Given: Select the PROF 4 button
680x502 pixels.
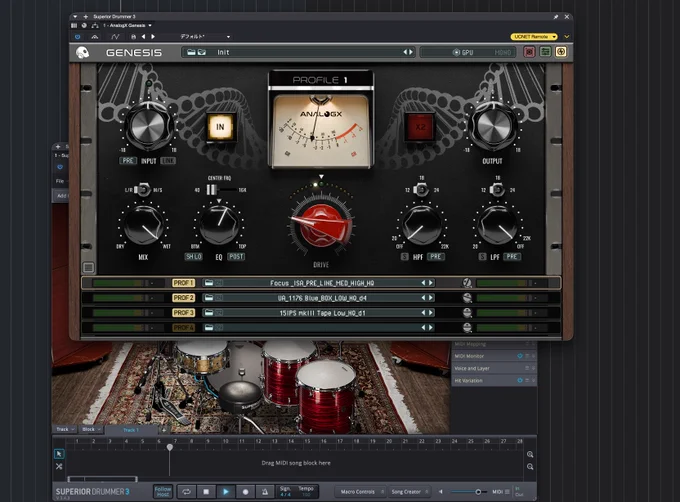Looking at the screenshot, I should click(183, 328).
